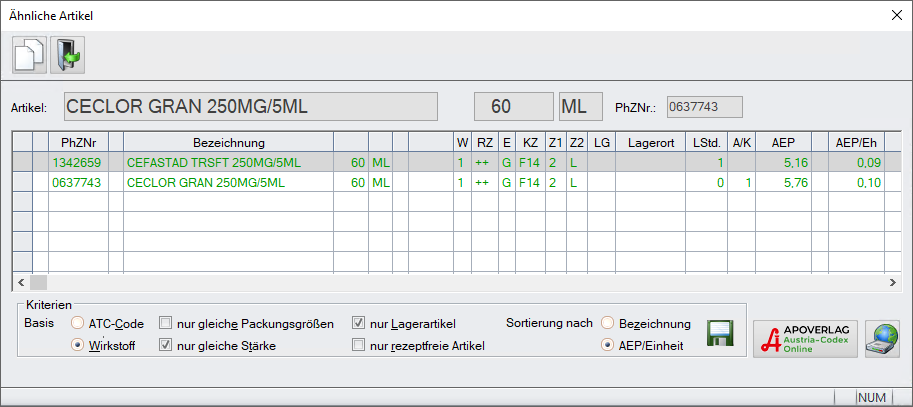Click the AEP column header
Screen dimensions: 913x407
pyautogui.click(x=783, y=143)
